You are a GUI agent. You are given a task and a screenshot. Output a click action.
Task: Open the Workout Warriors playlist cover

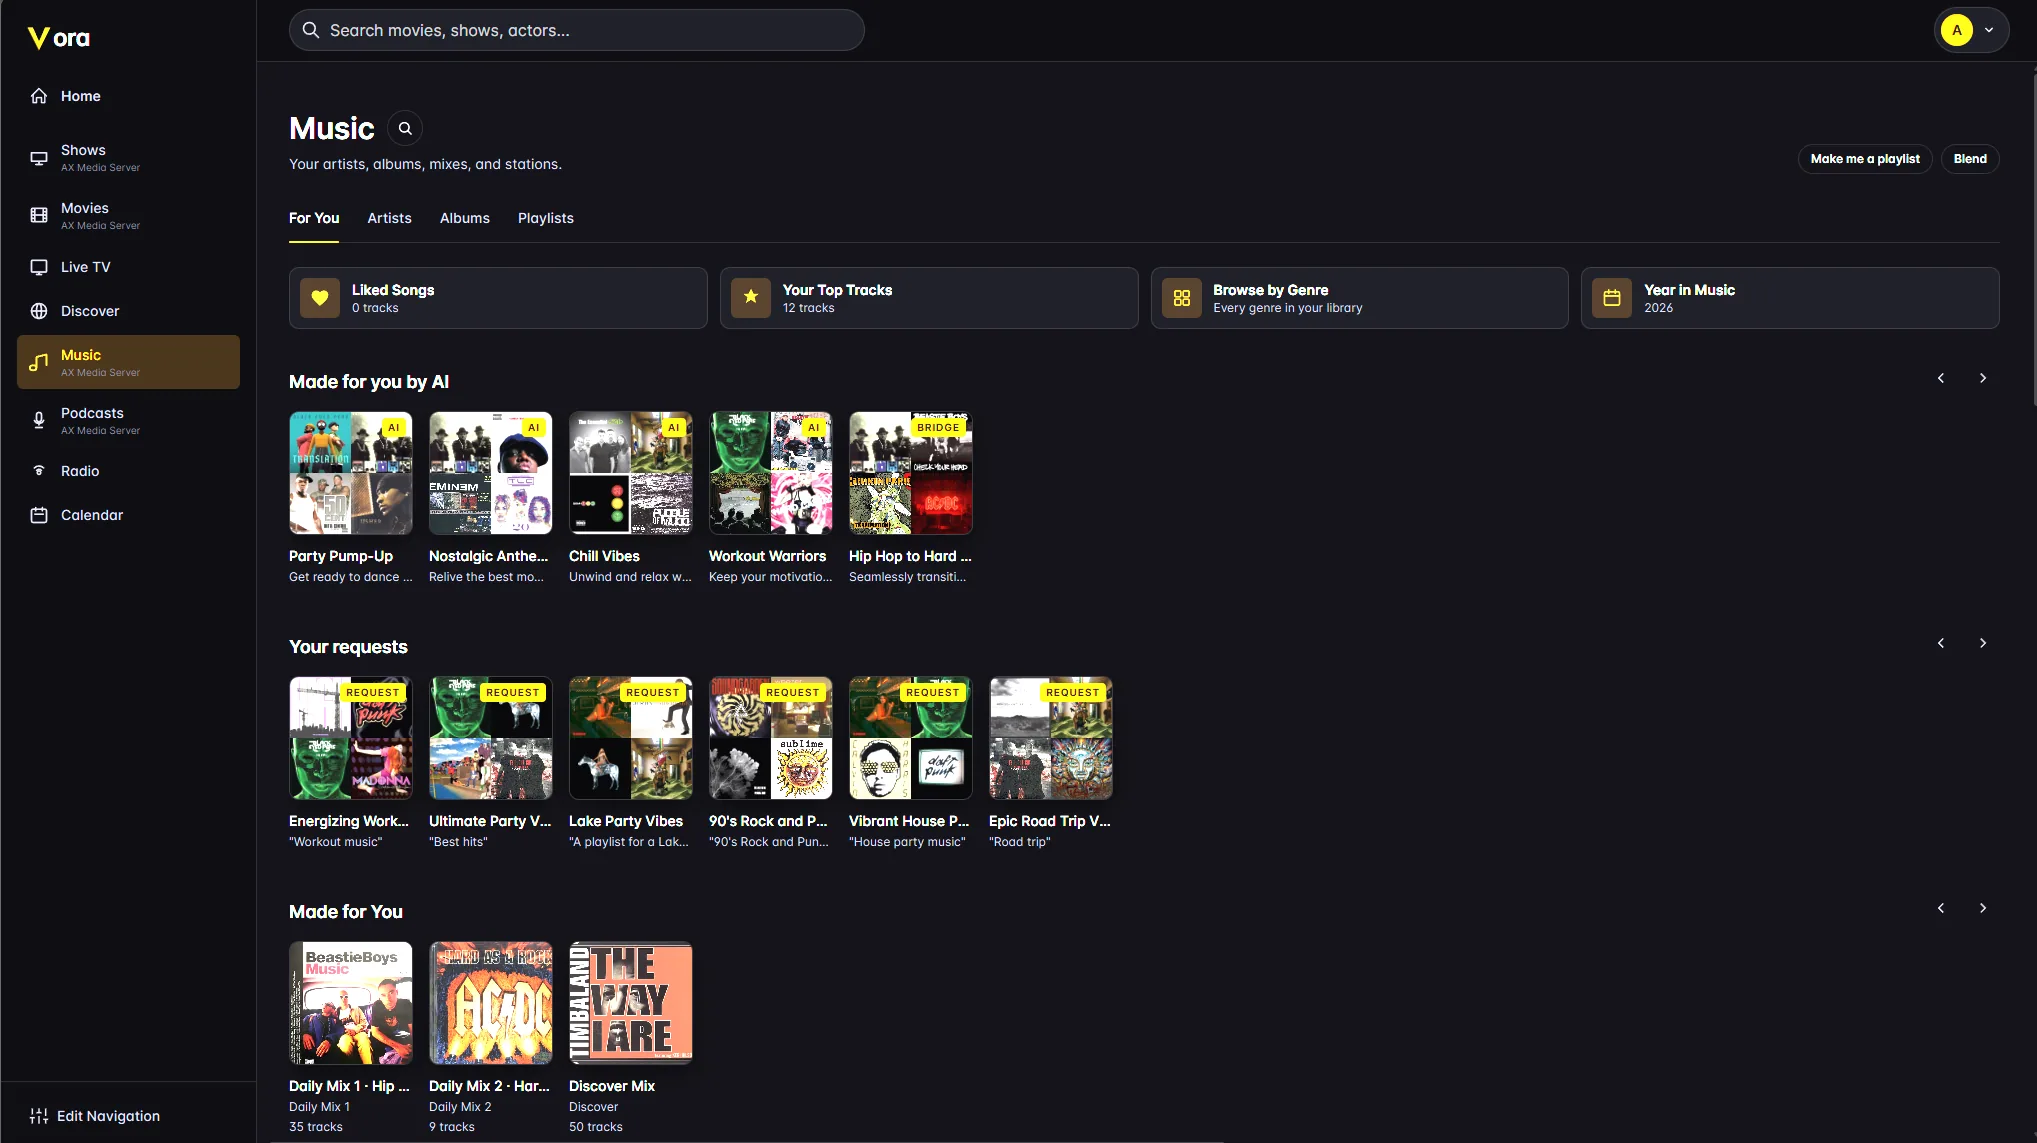[x=771, y=473]
